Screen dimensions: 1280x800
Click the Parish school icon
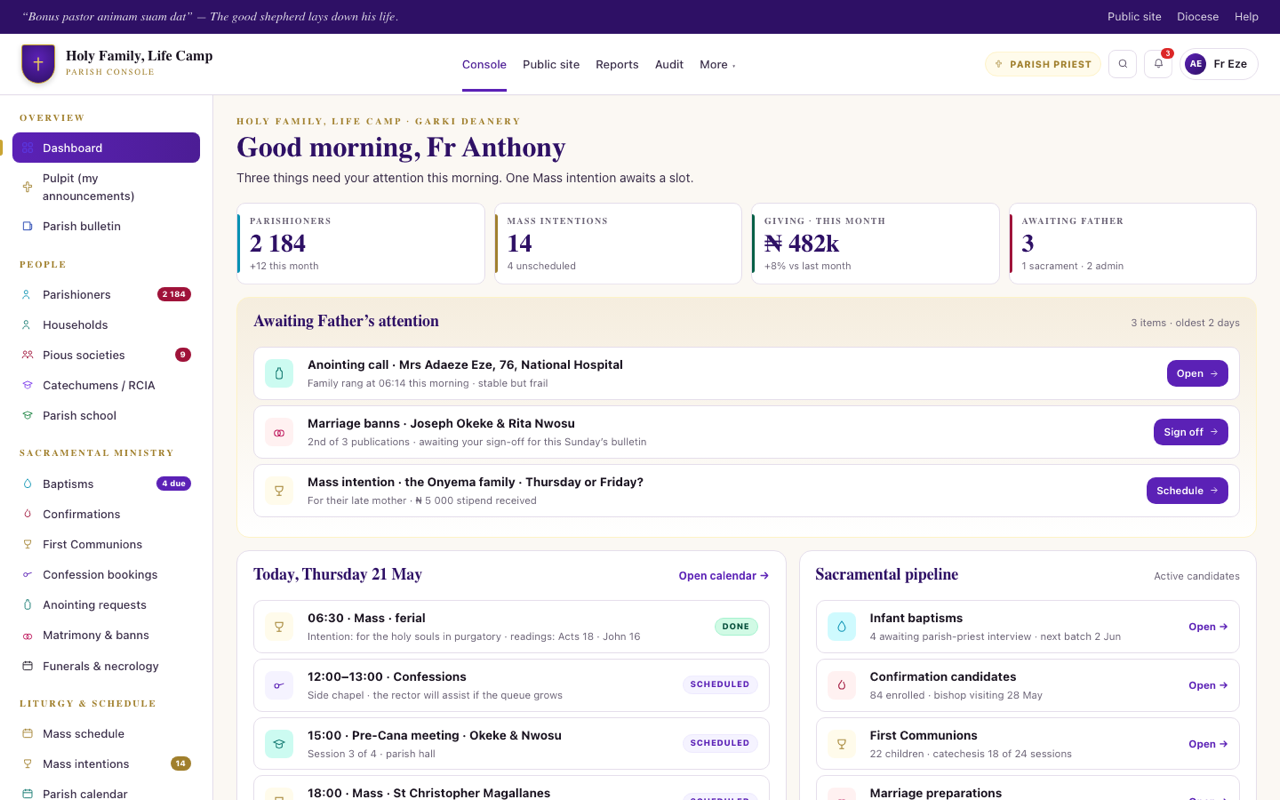click(28, 416)
